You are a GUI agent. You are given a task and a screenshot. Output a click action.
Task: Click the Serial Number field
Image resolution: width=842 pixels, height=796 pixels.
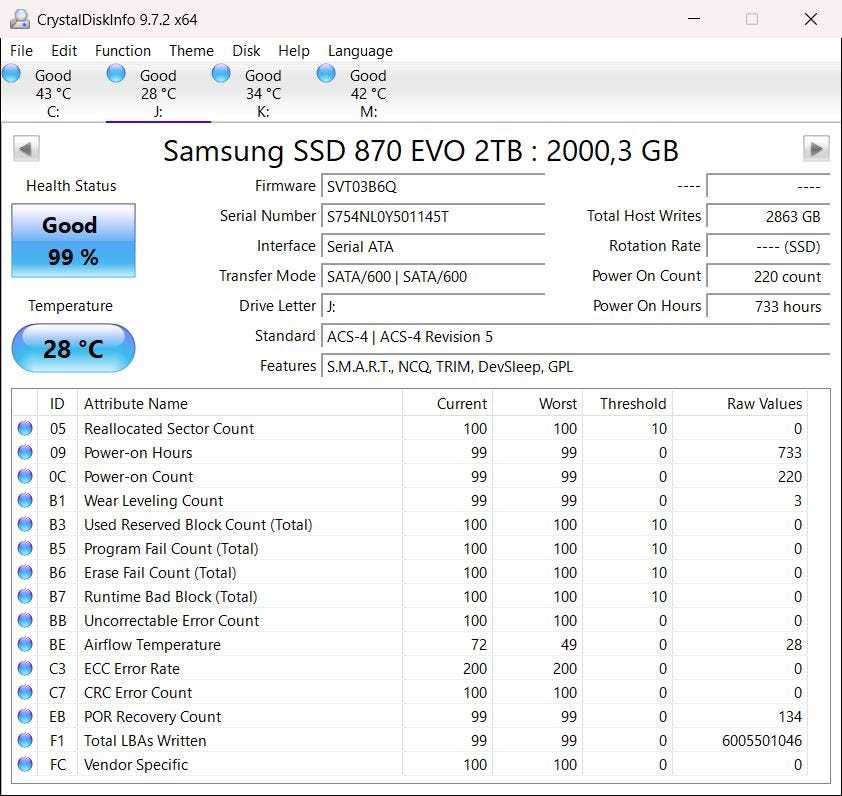coord(434,217)
